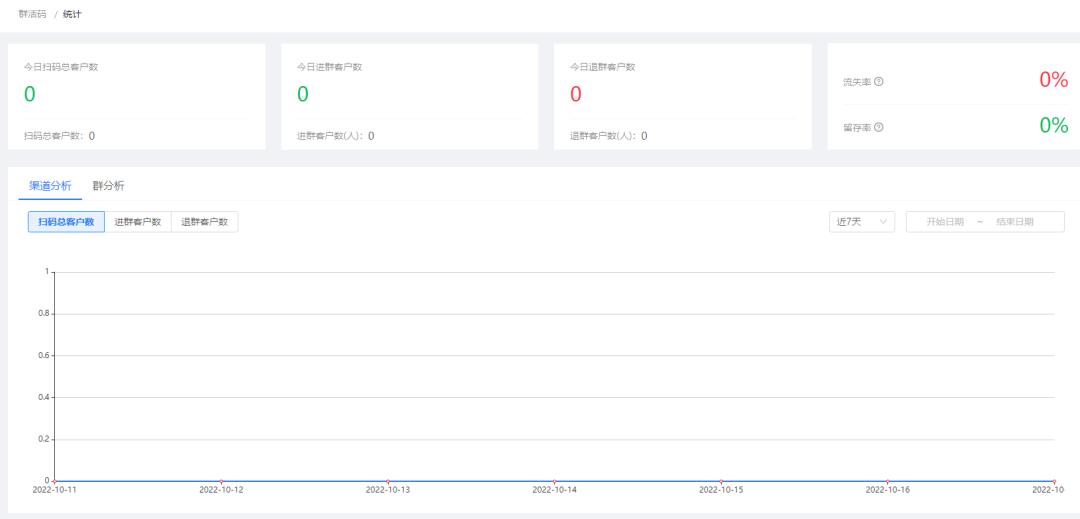Open the 近7天 time range dropdown

point(862,222)
